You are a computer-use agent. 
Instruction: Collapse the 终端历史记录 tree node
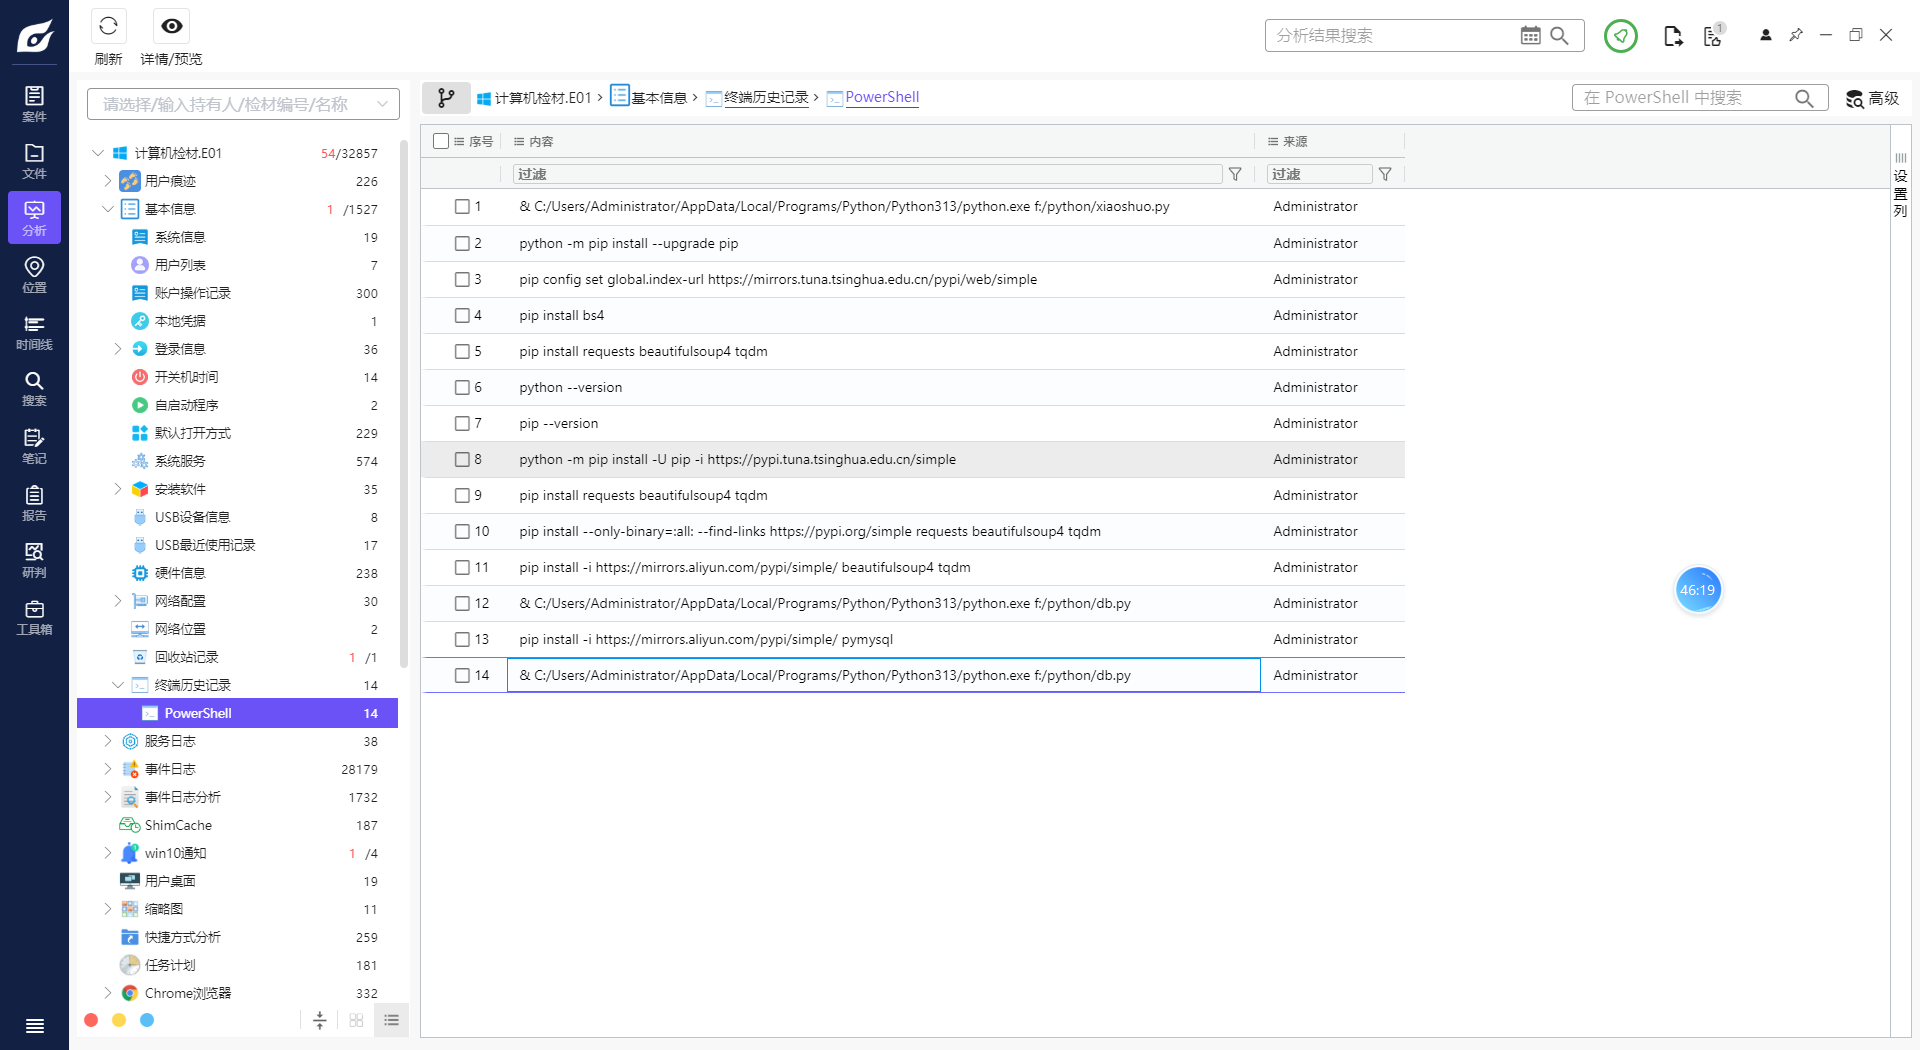pos(118,685)
